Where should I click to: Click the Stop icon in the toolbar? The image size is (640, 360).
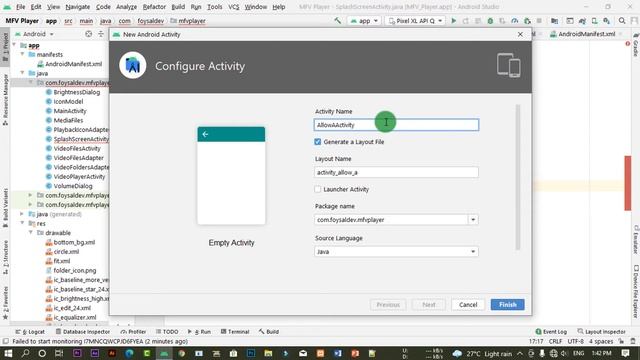(x=539, y=21)
